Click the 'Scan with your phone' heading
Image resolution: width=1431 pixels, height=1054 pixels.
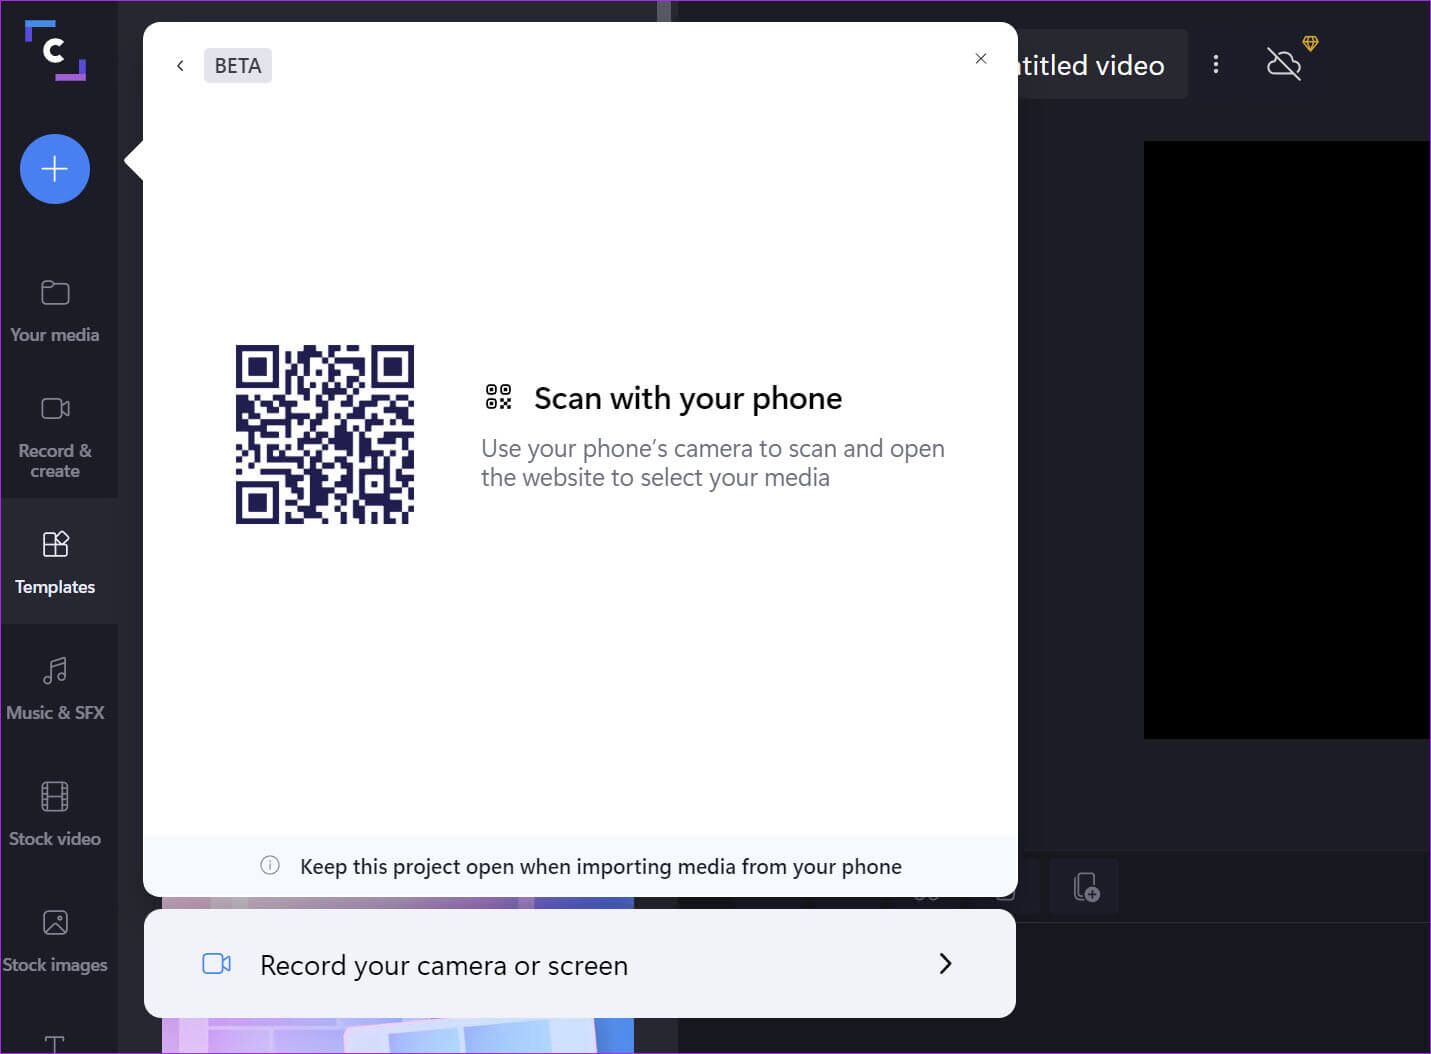tap(688, 398)
